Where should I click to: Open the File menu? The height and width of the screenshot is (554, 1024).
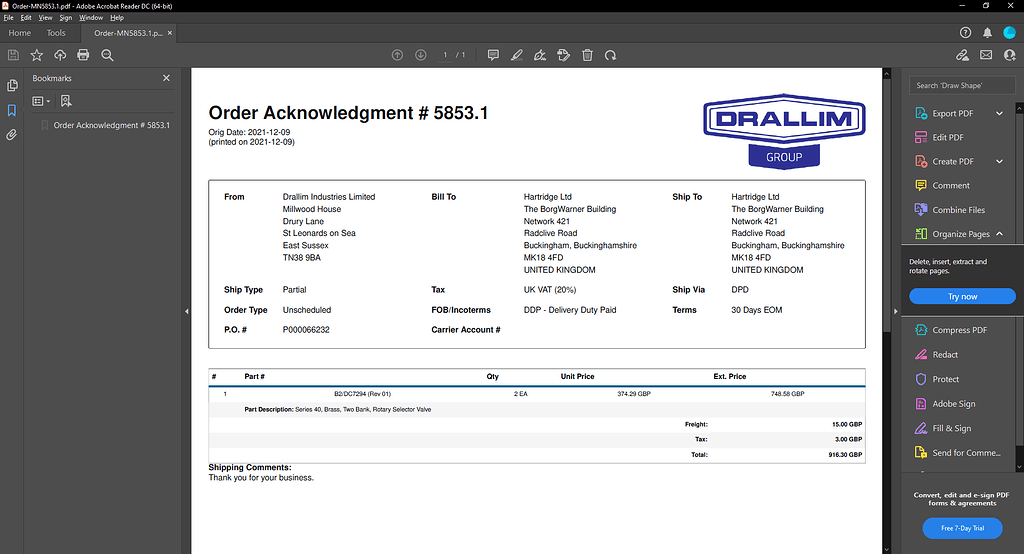coord(8,18)
